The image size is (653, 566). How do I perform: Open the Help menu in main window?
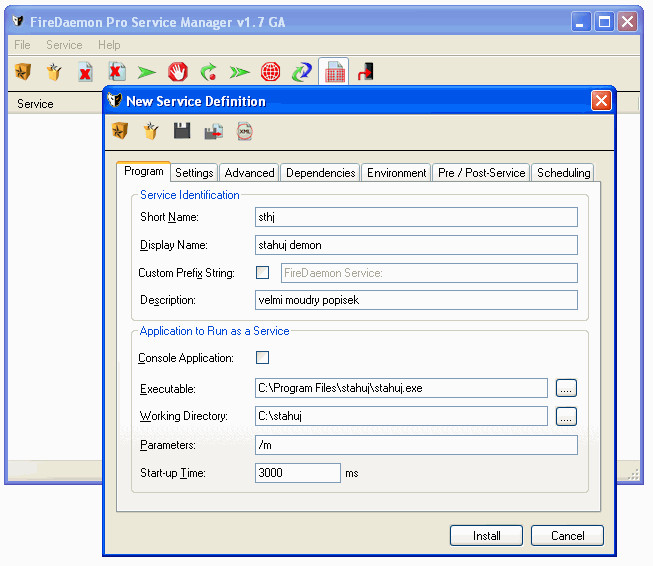click(109, 45)
